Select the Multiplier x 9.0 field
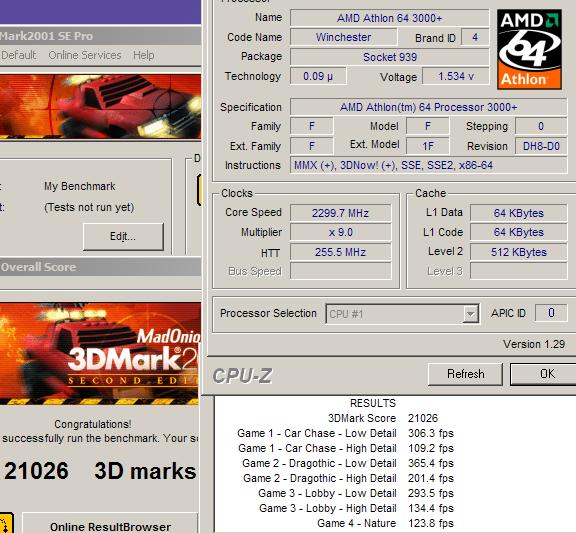 [340, 232]
